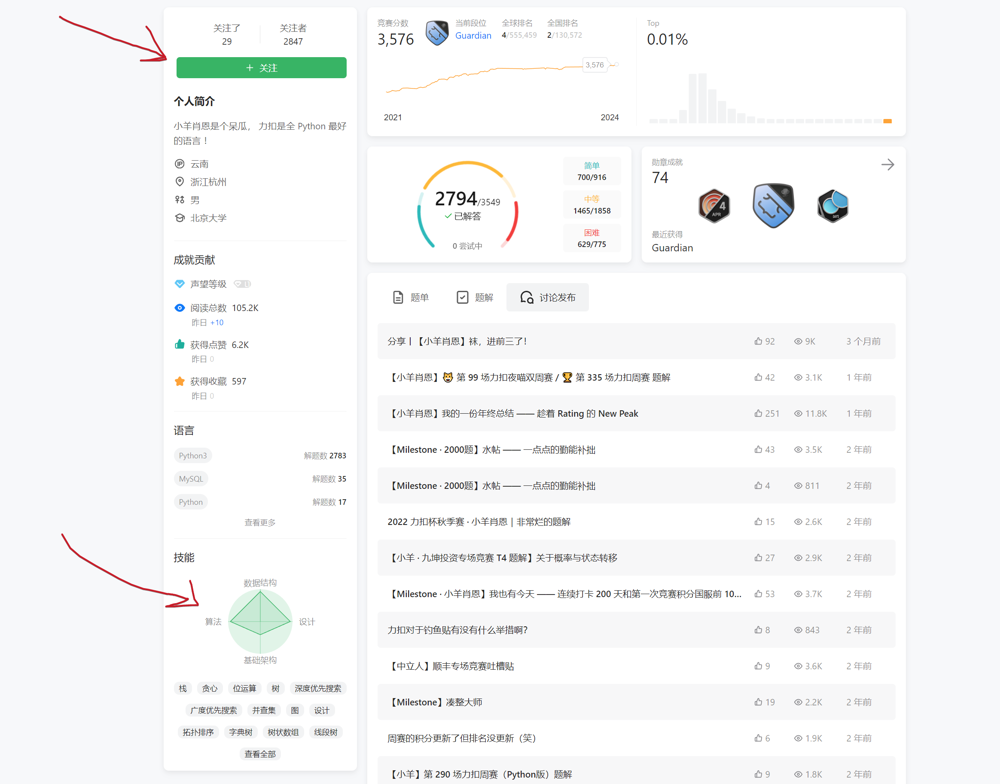Click the orange star icon beside 获得收藏

coord(180,381)
